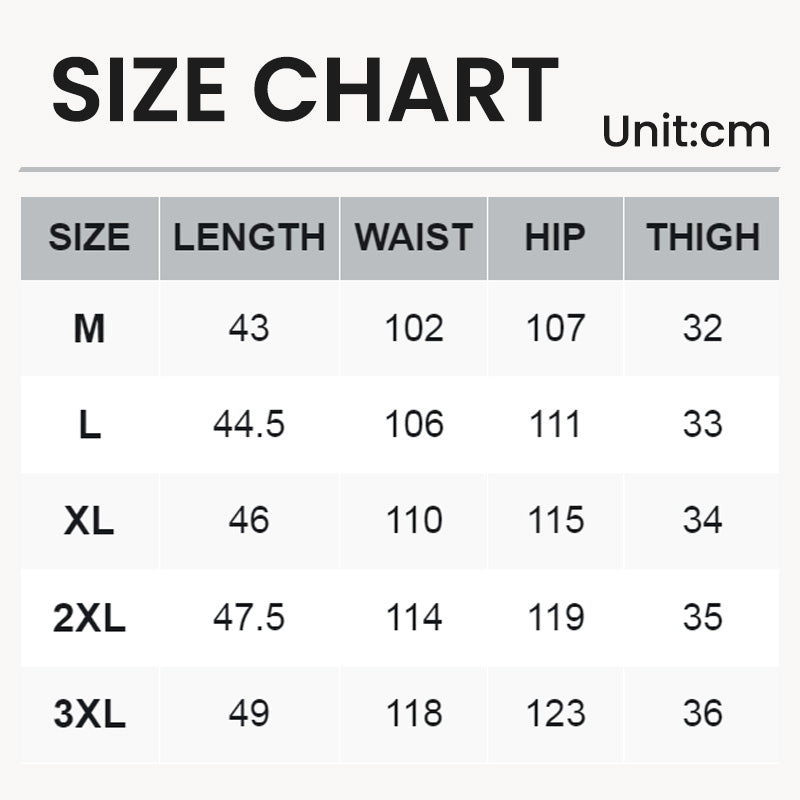Click hip value 123 for size 3XL

point(555,714)
